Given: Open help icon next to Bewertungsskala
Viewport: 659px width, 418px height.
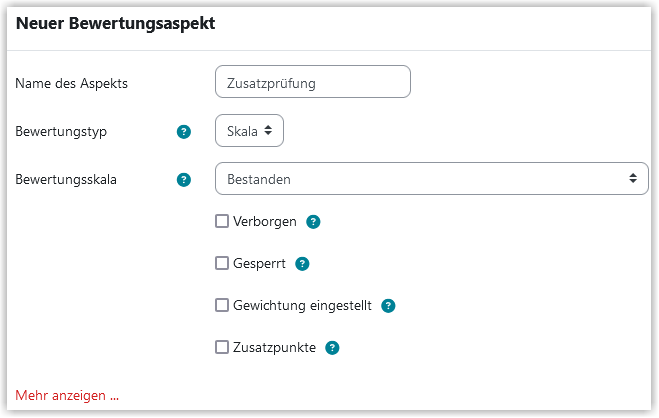Looking at the screenshot, I should tap(184, 180).
